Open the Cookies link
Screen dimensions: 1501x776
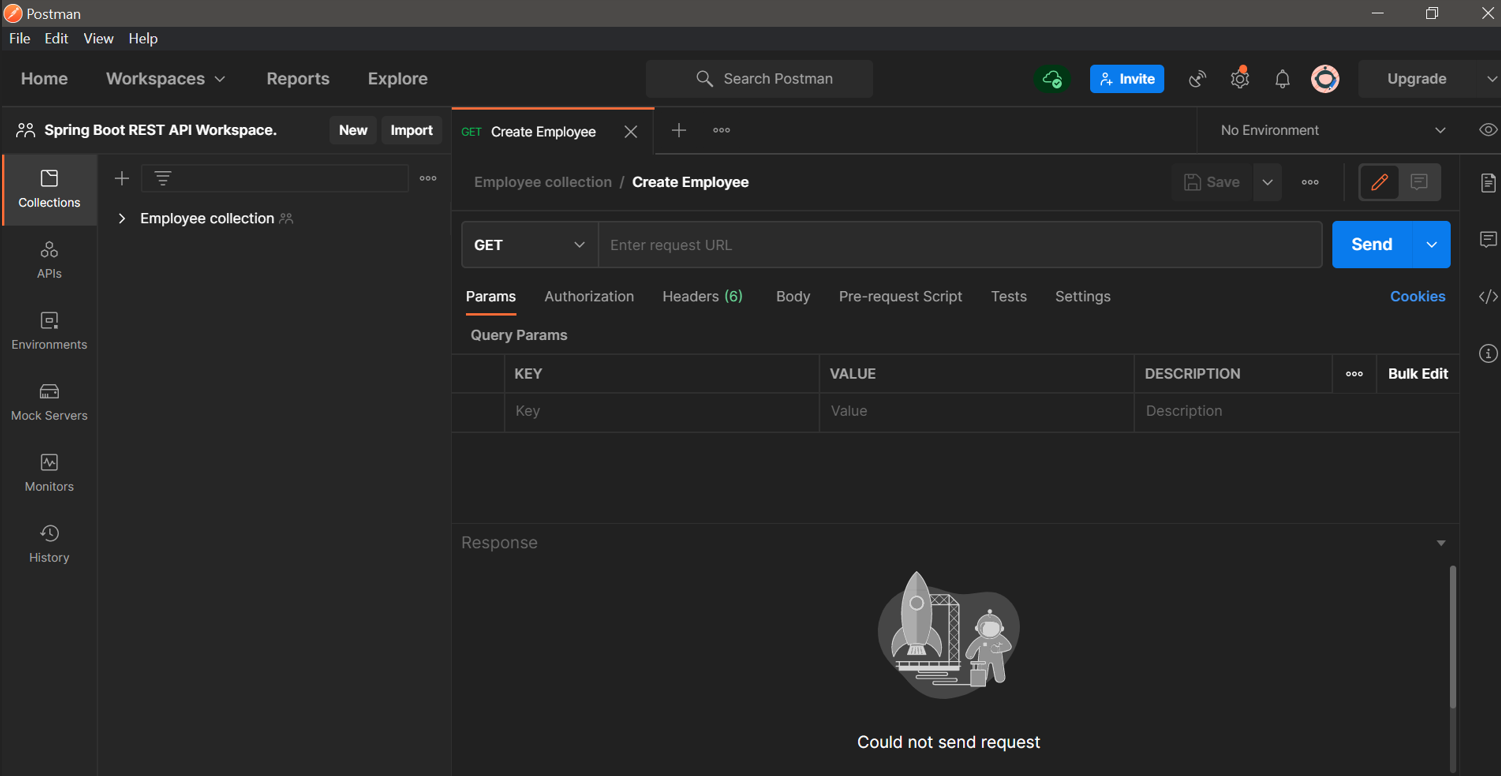[1417, 296]
